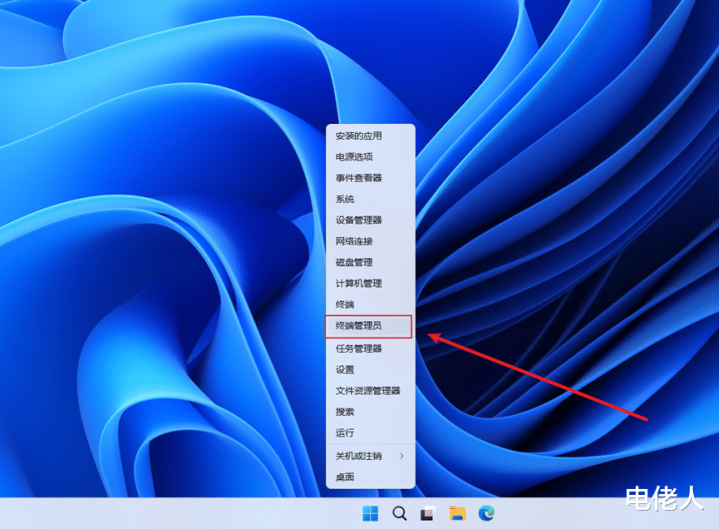Select 设置 in the context menu
Viewport: 719px width, 529px height.
371,369
